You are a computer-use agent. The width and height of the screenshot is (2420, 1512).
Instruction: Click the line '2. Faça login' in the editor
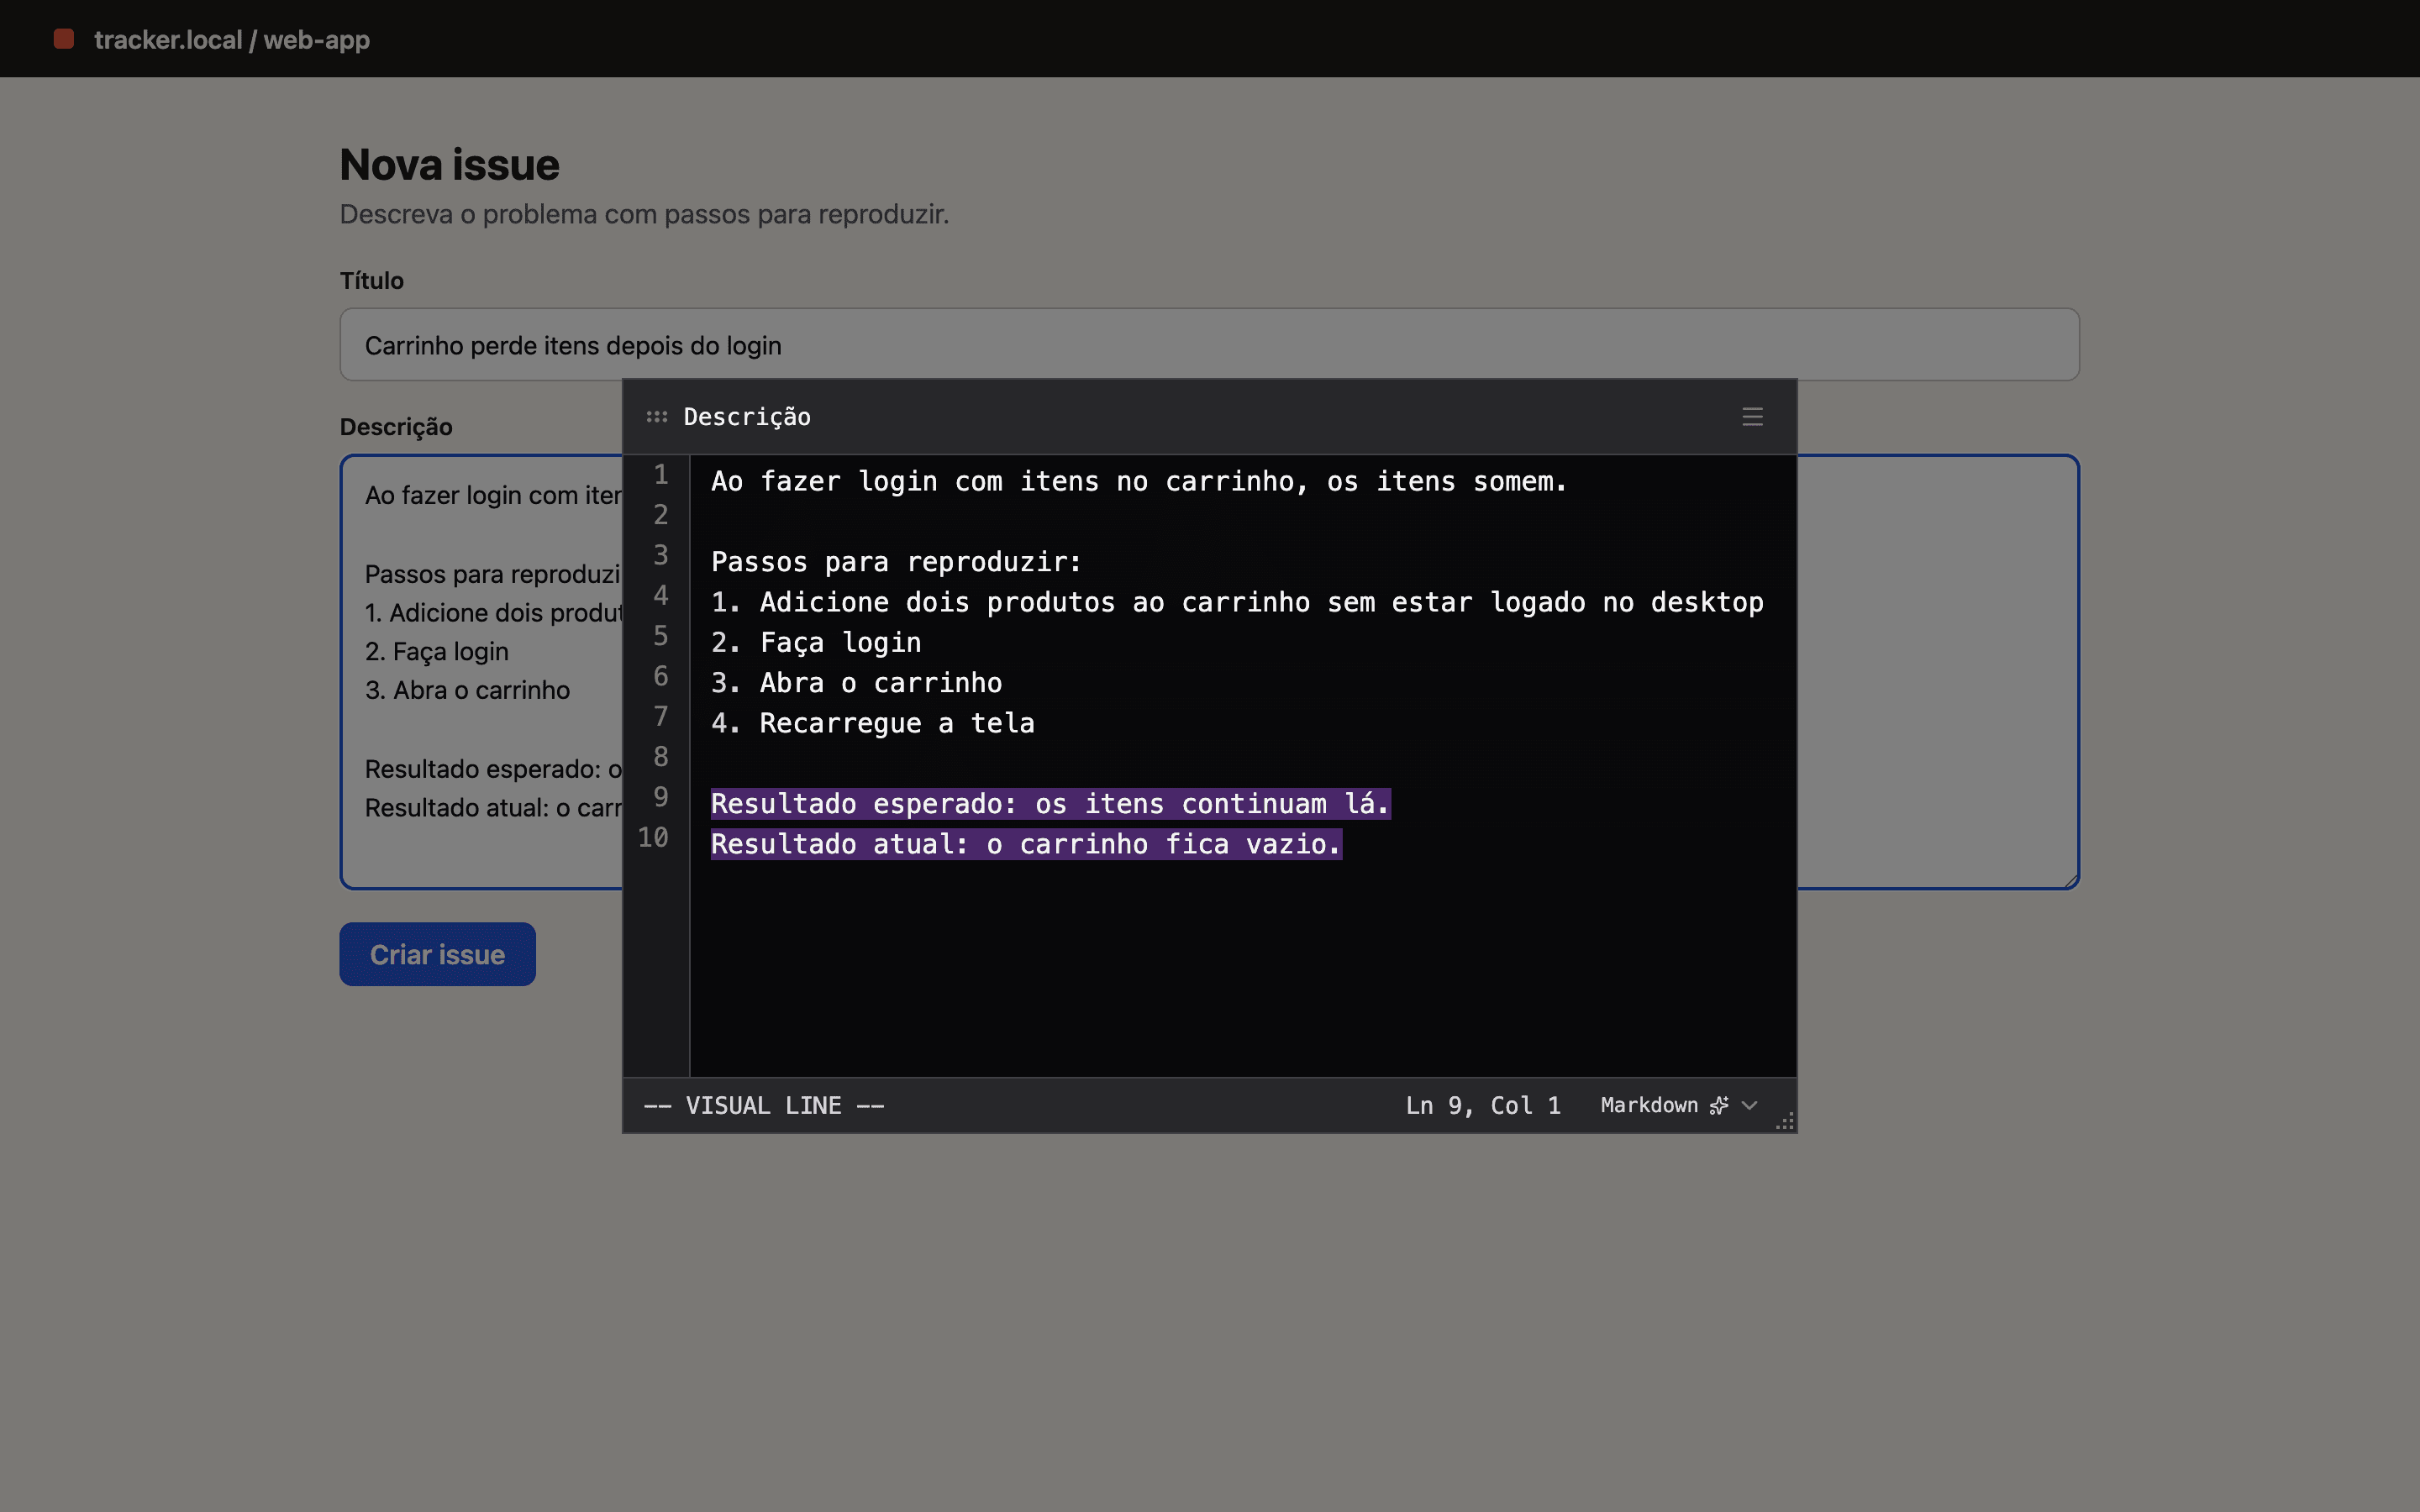pos(816,643)
